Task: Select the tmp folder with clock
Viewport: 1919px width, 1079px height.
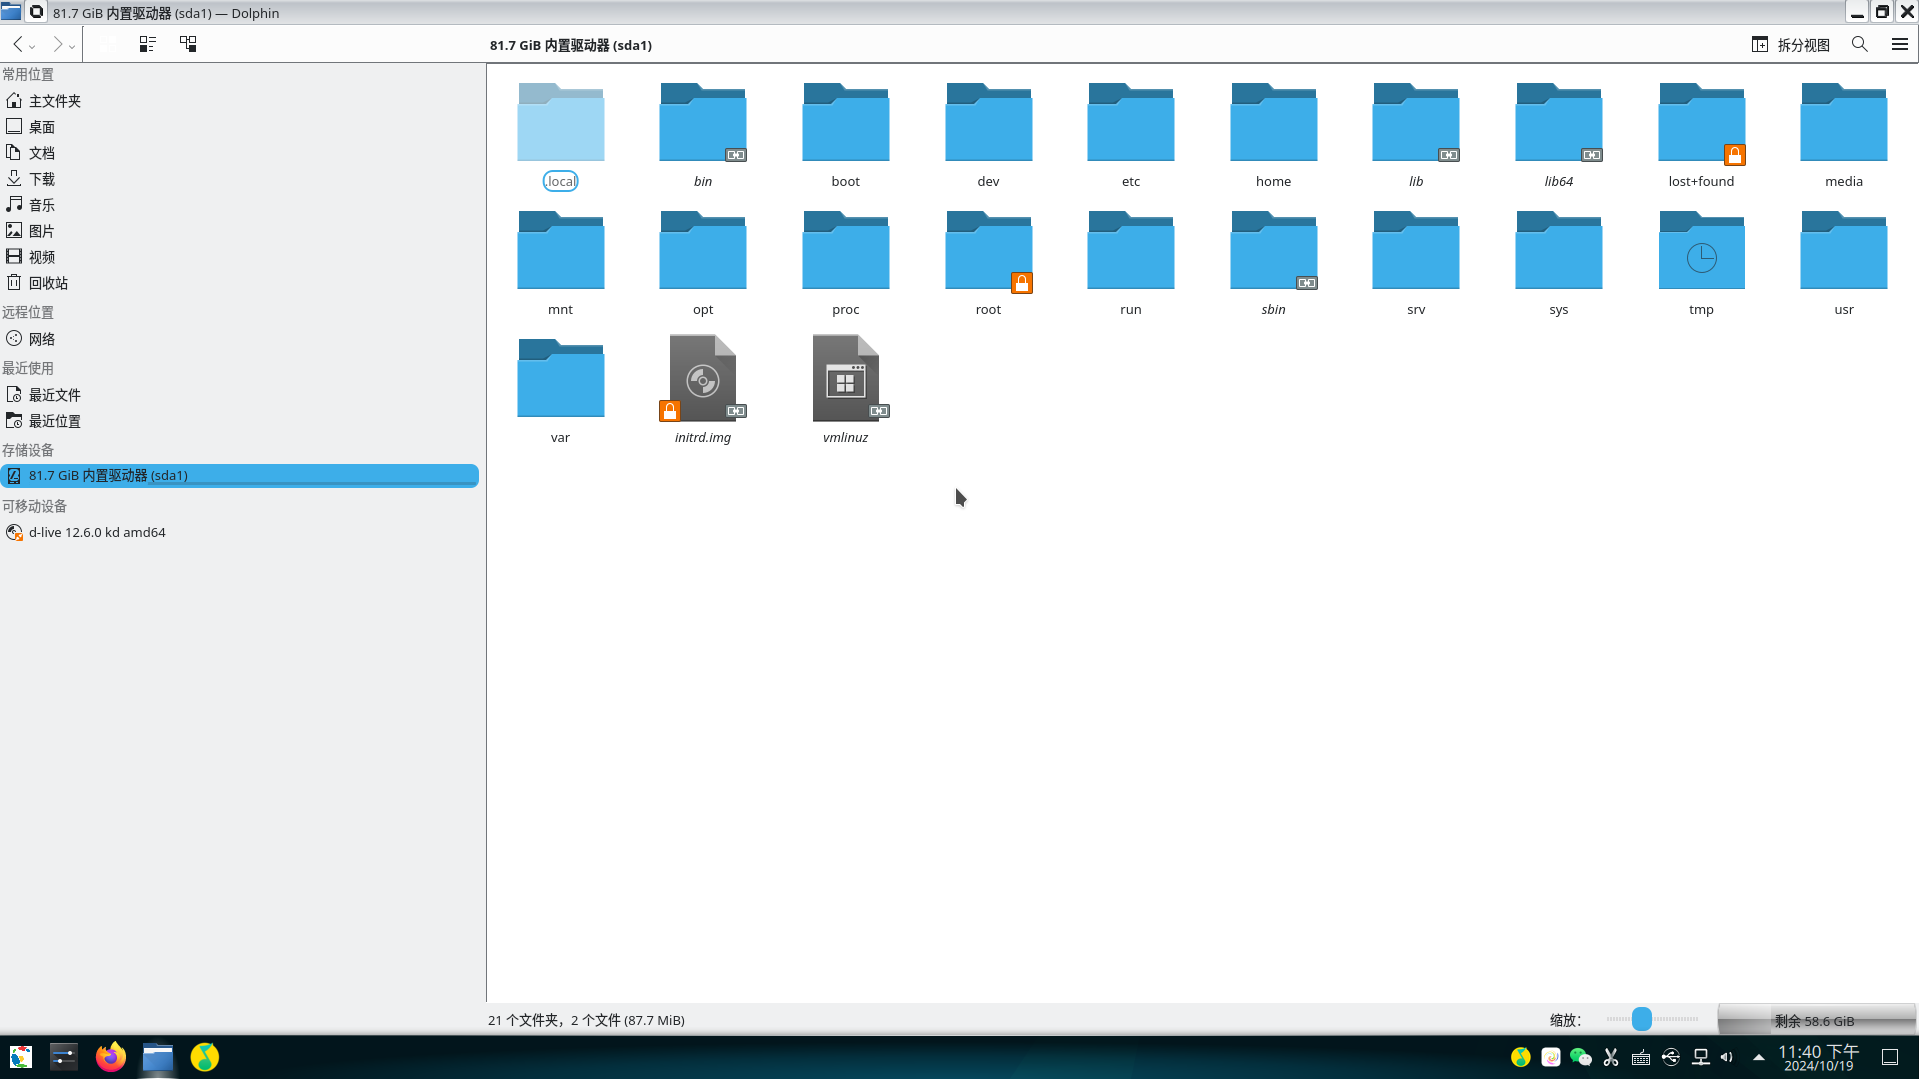Action: 1702,251
